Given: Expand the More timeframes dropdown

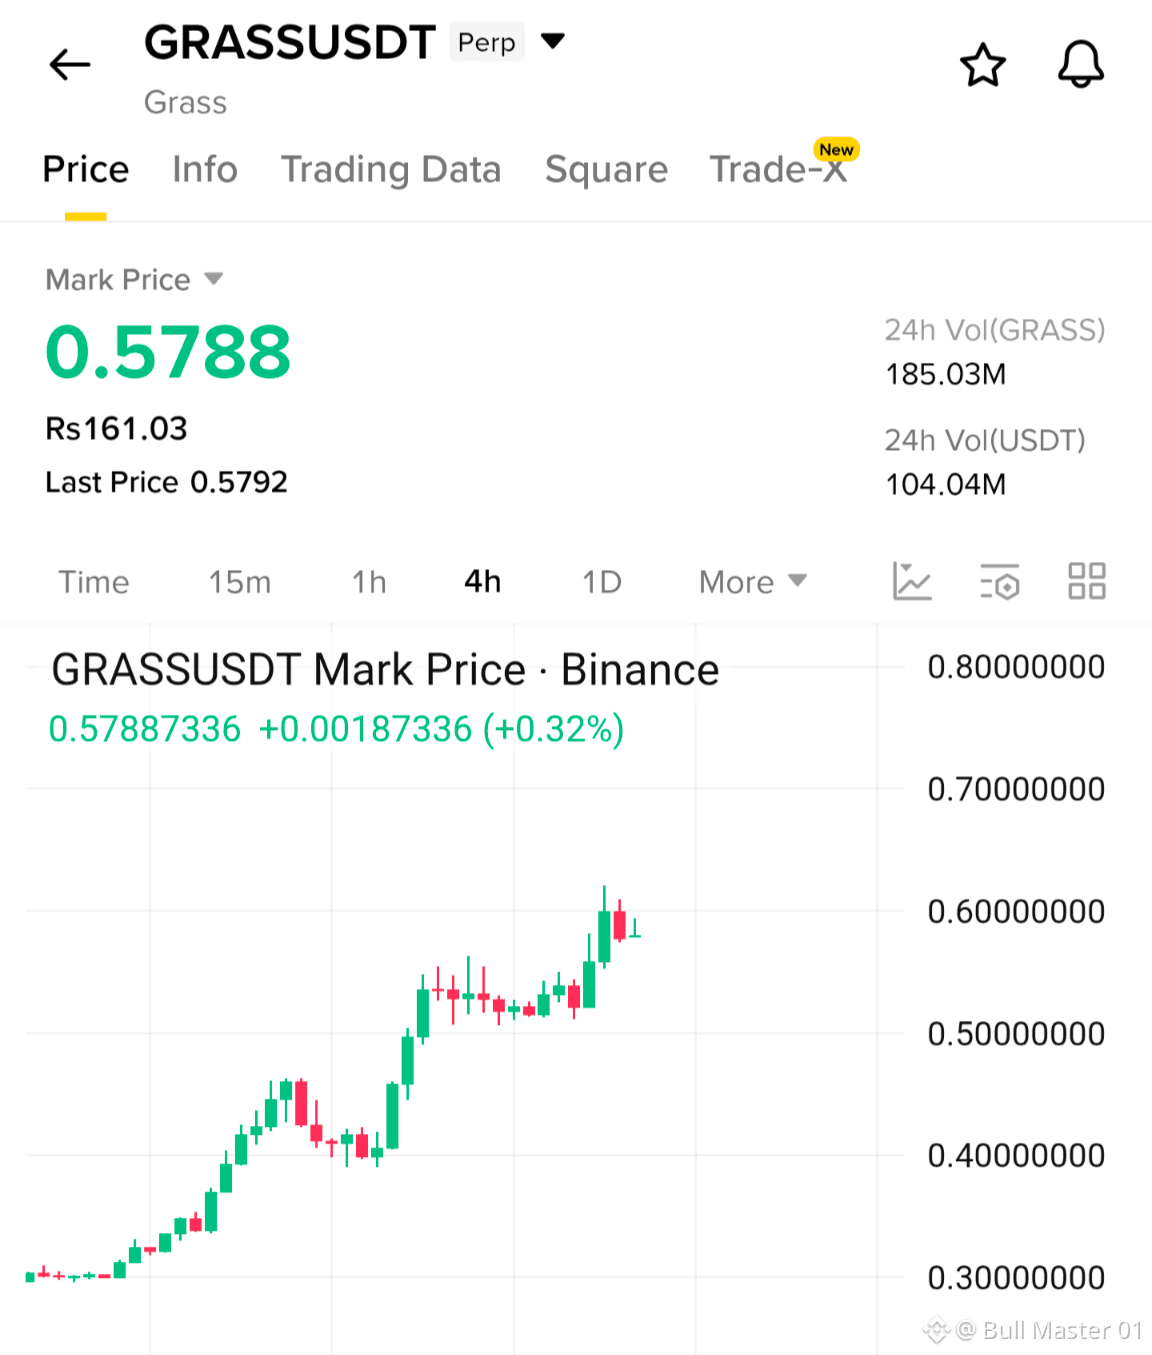Looking at the screenshot, I should coord(753,582).
